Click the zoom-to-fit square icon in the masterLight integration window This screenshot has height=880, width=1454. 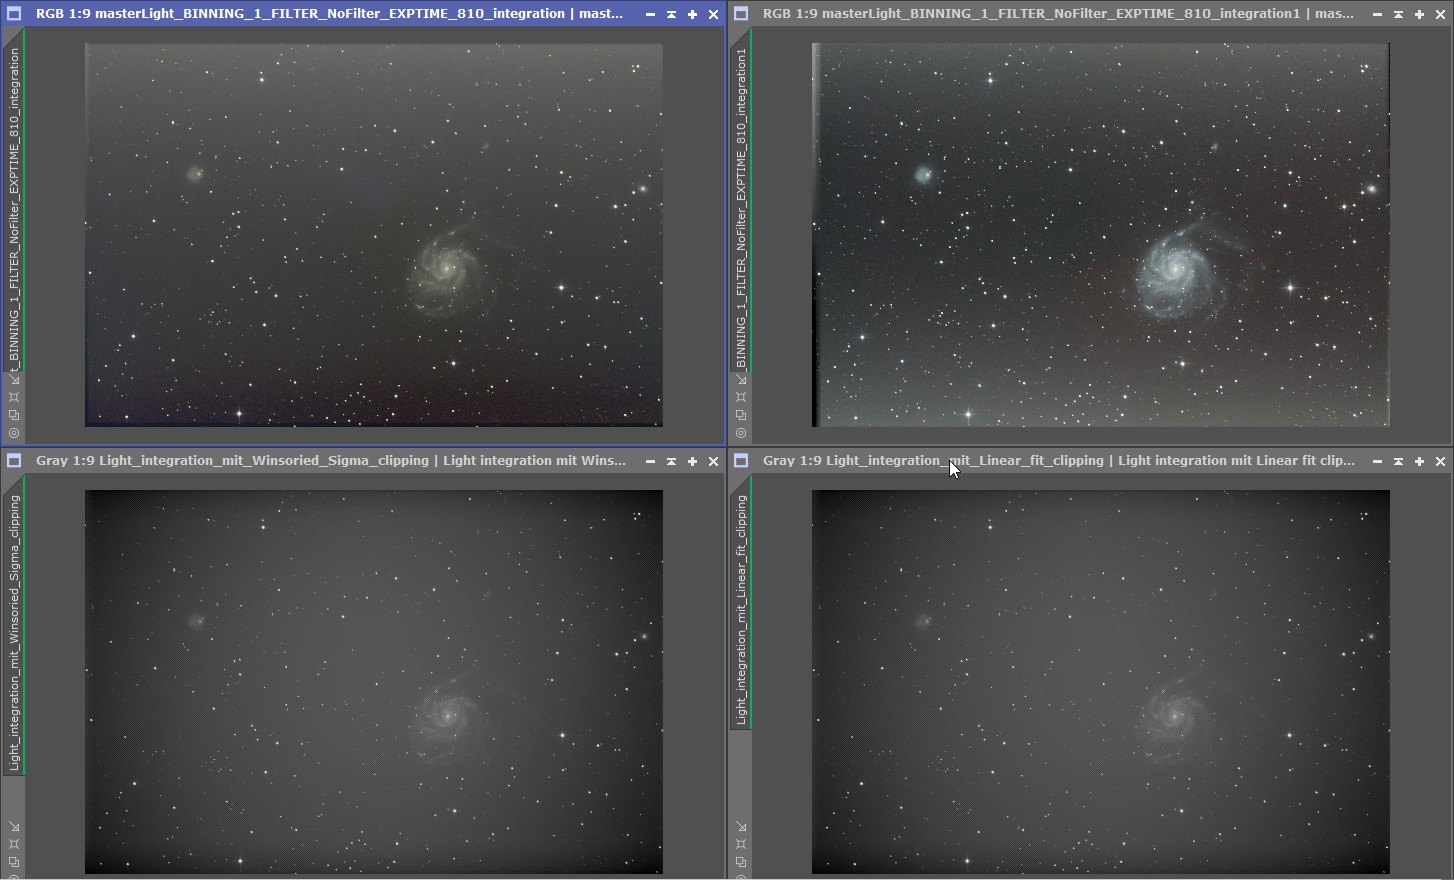tap(14, 397)
